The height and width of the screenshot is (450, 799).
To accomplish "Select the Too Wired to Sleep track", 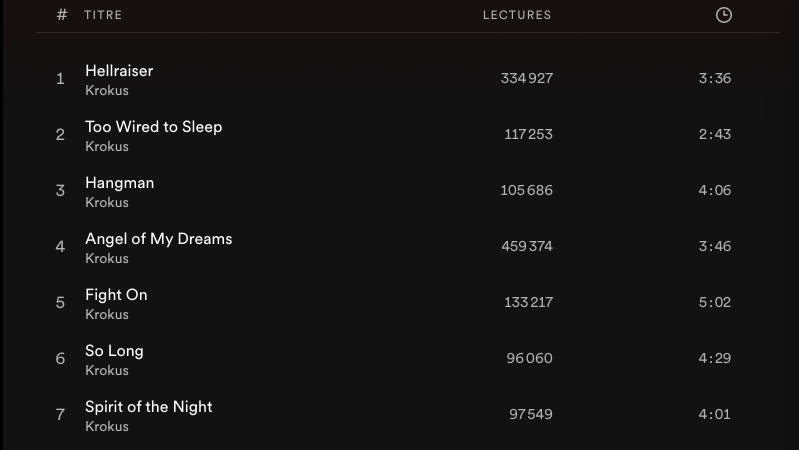I will 154,127.
